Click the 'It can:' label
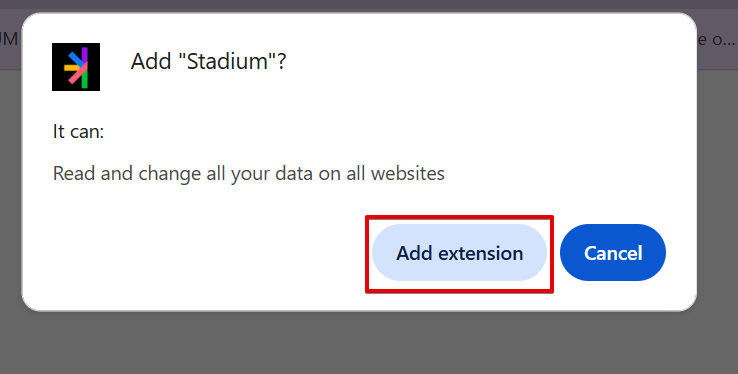 78,131
